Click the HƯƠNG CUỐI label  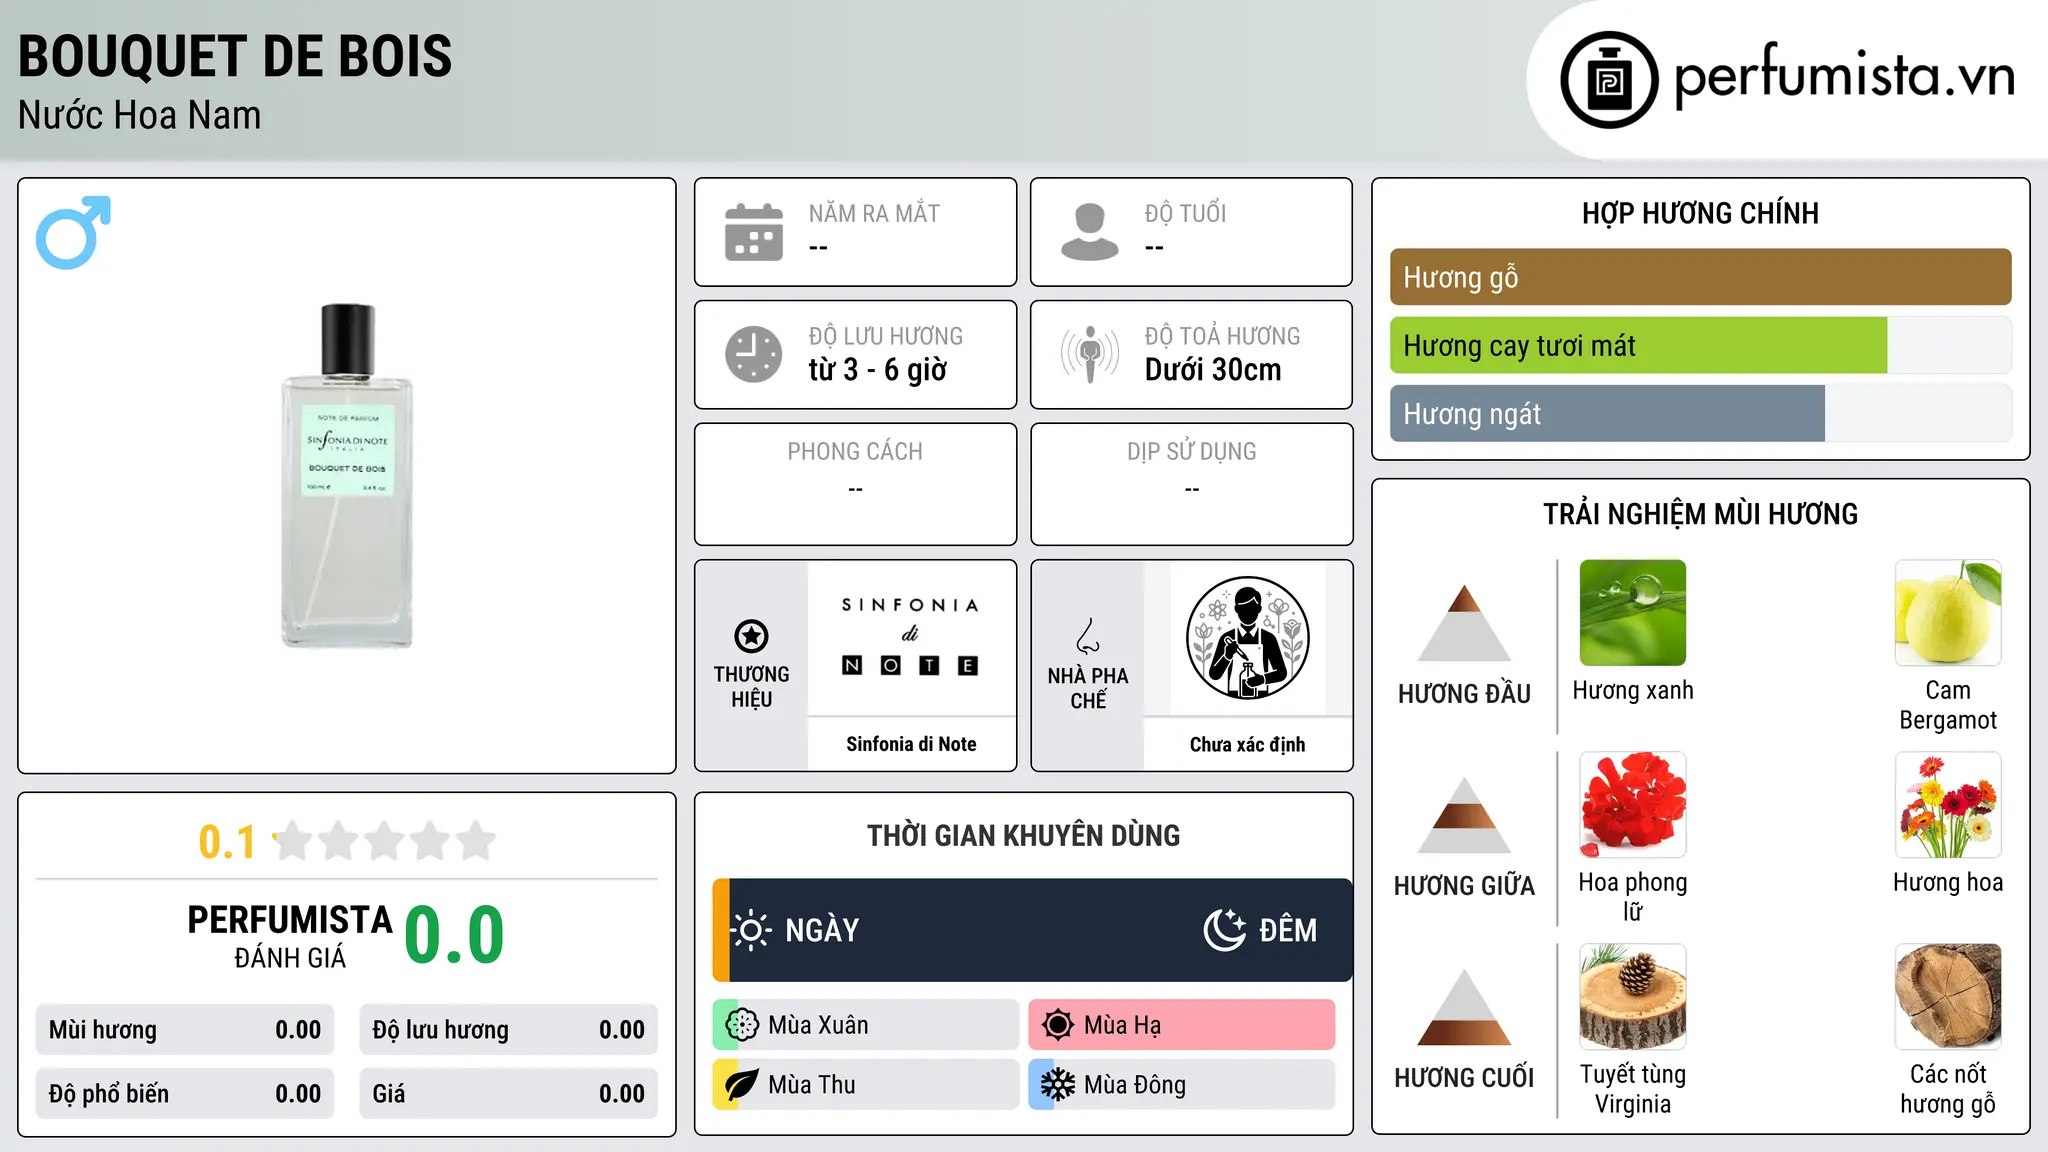coord(1464,1078)
